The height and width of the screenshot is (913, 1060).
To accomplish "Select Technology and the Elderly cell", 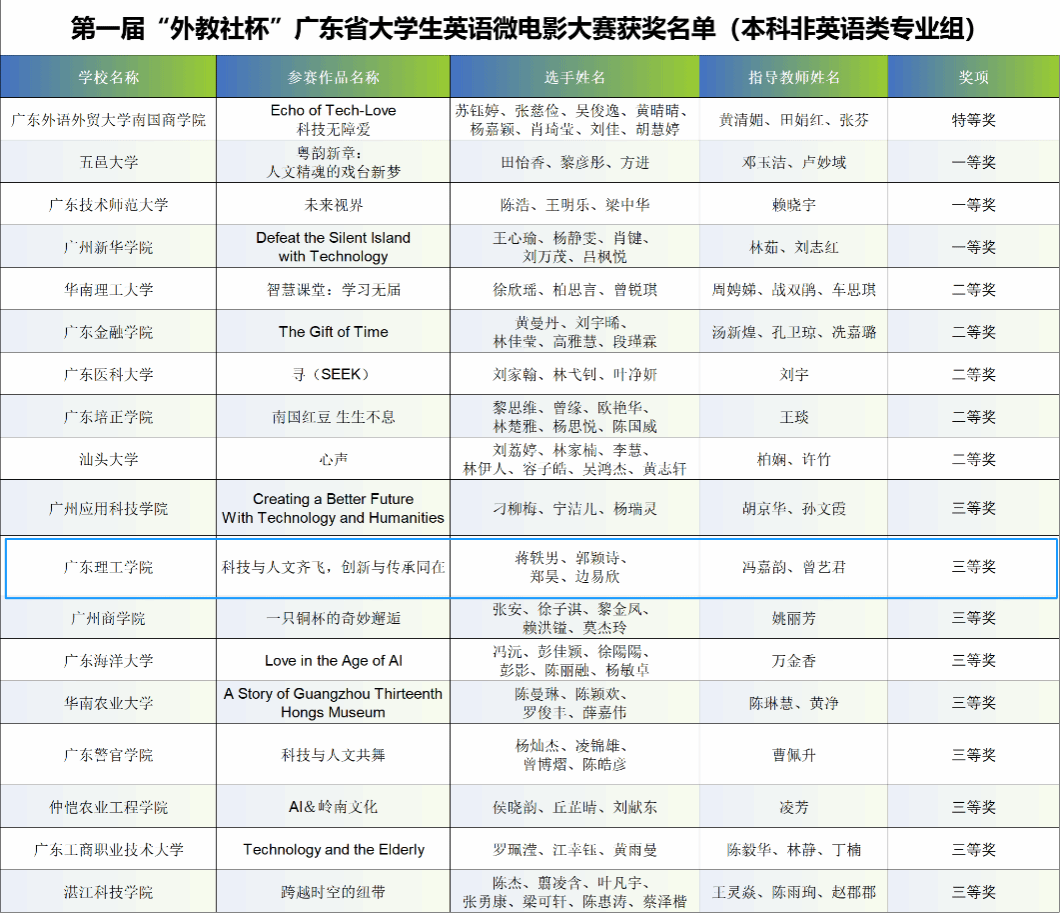I will tap(333, 850).
